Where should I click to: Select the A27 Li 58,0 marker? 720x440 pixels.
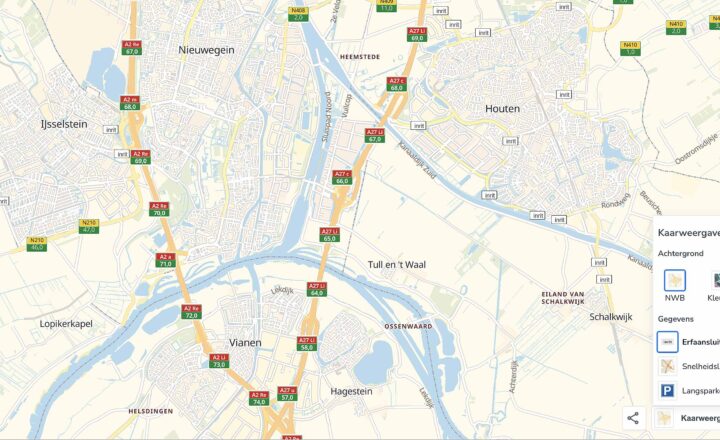click(307, 344)
